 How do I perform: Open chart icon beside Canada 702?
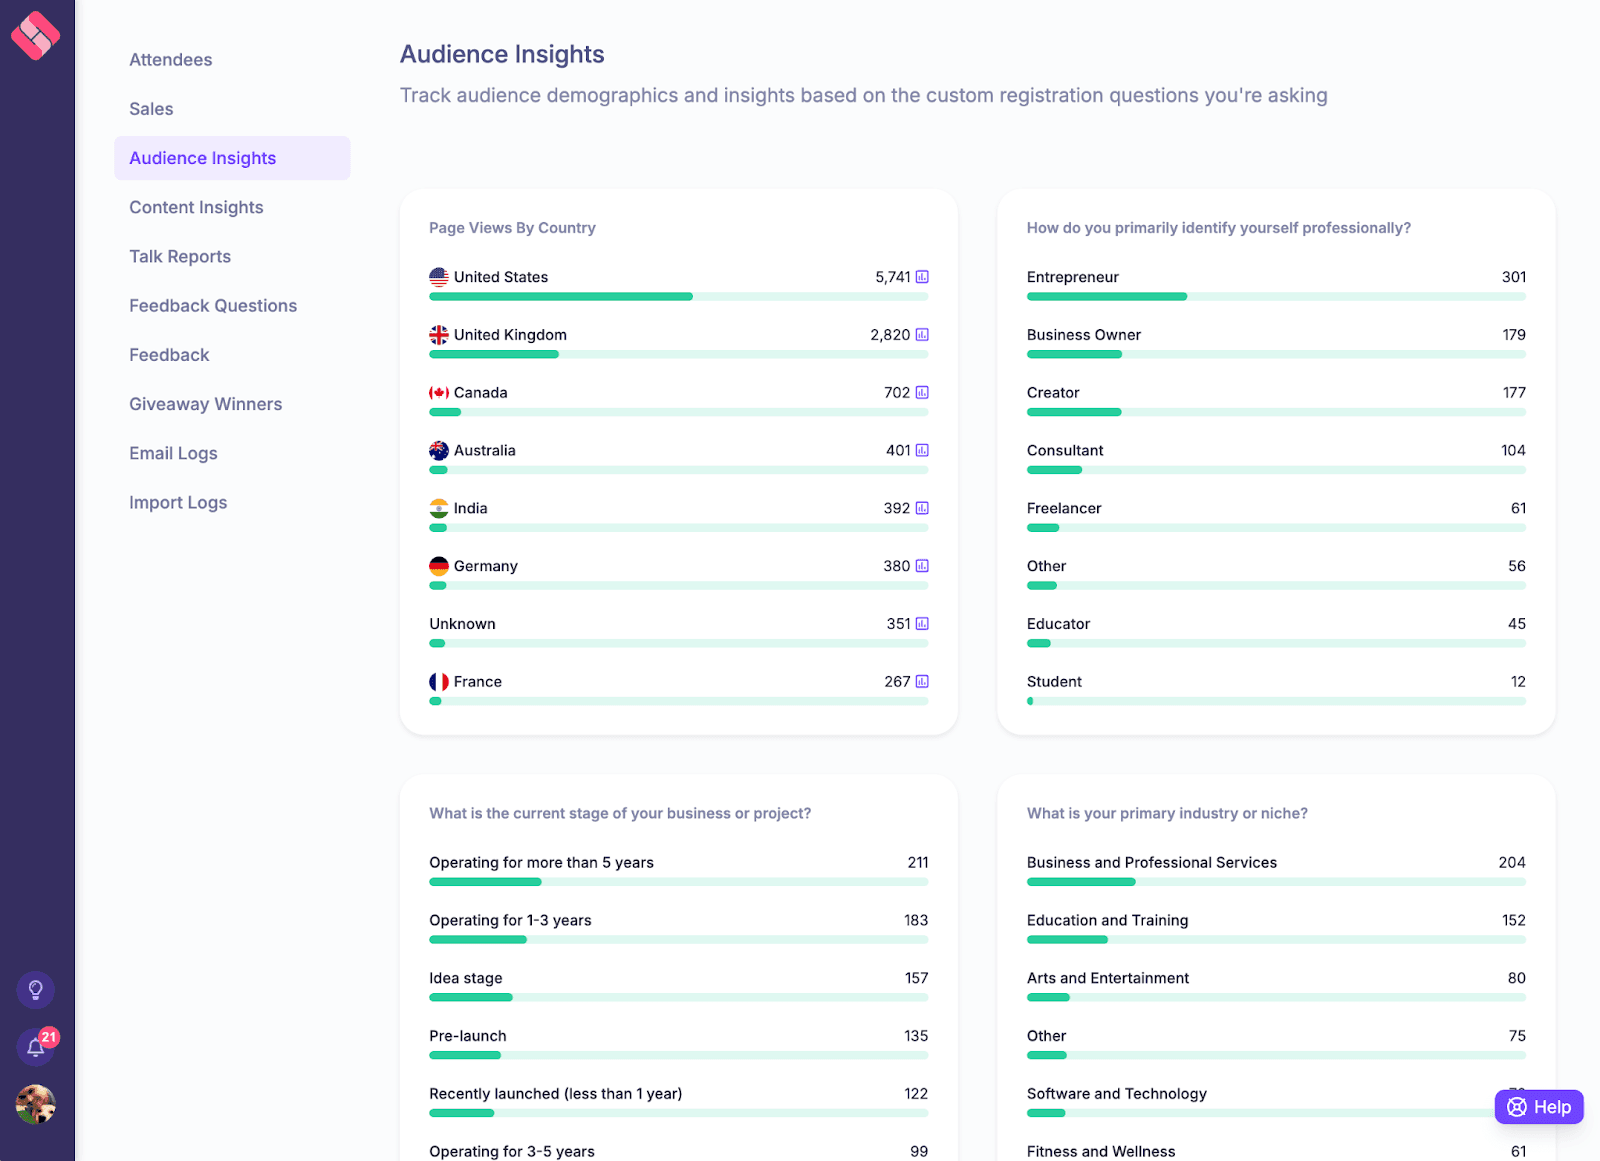pyautogui.click(x=922, y=393)
